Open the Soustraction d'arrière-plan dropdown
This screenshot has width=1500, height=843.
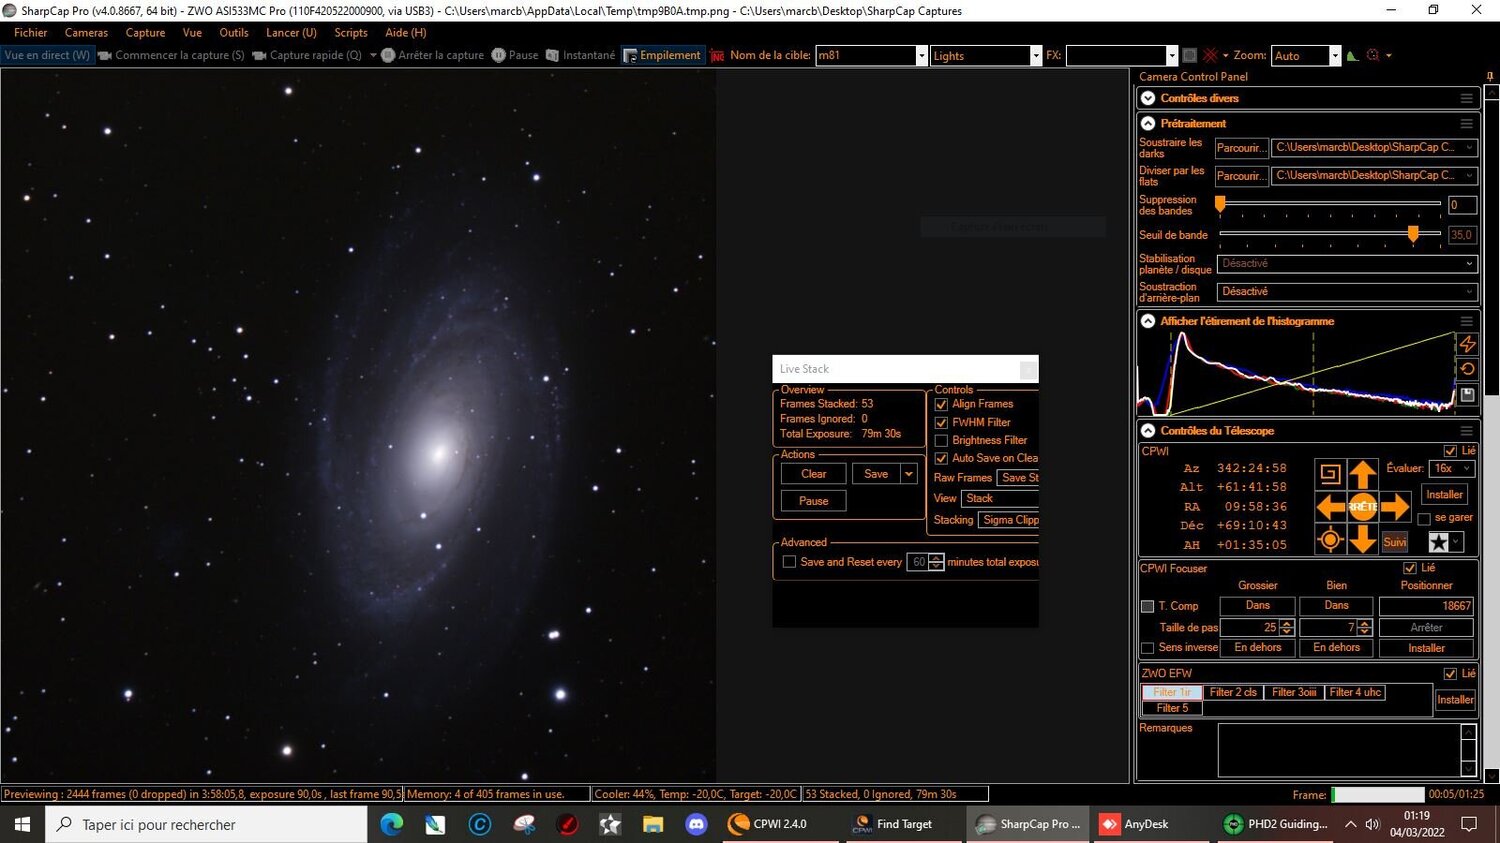[x=1347, y=292]
